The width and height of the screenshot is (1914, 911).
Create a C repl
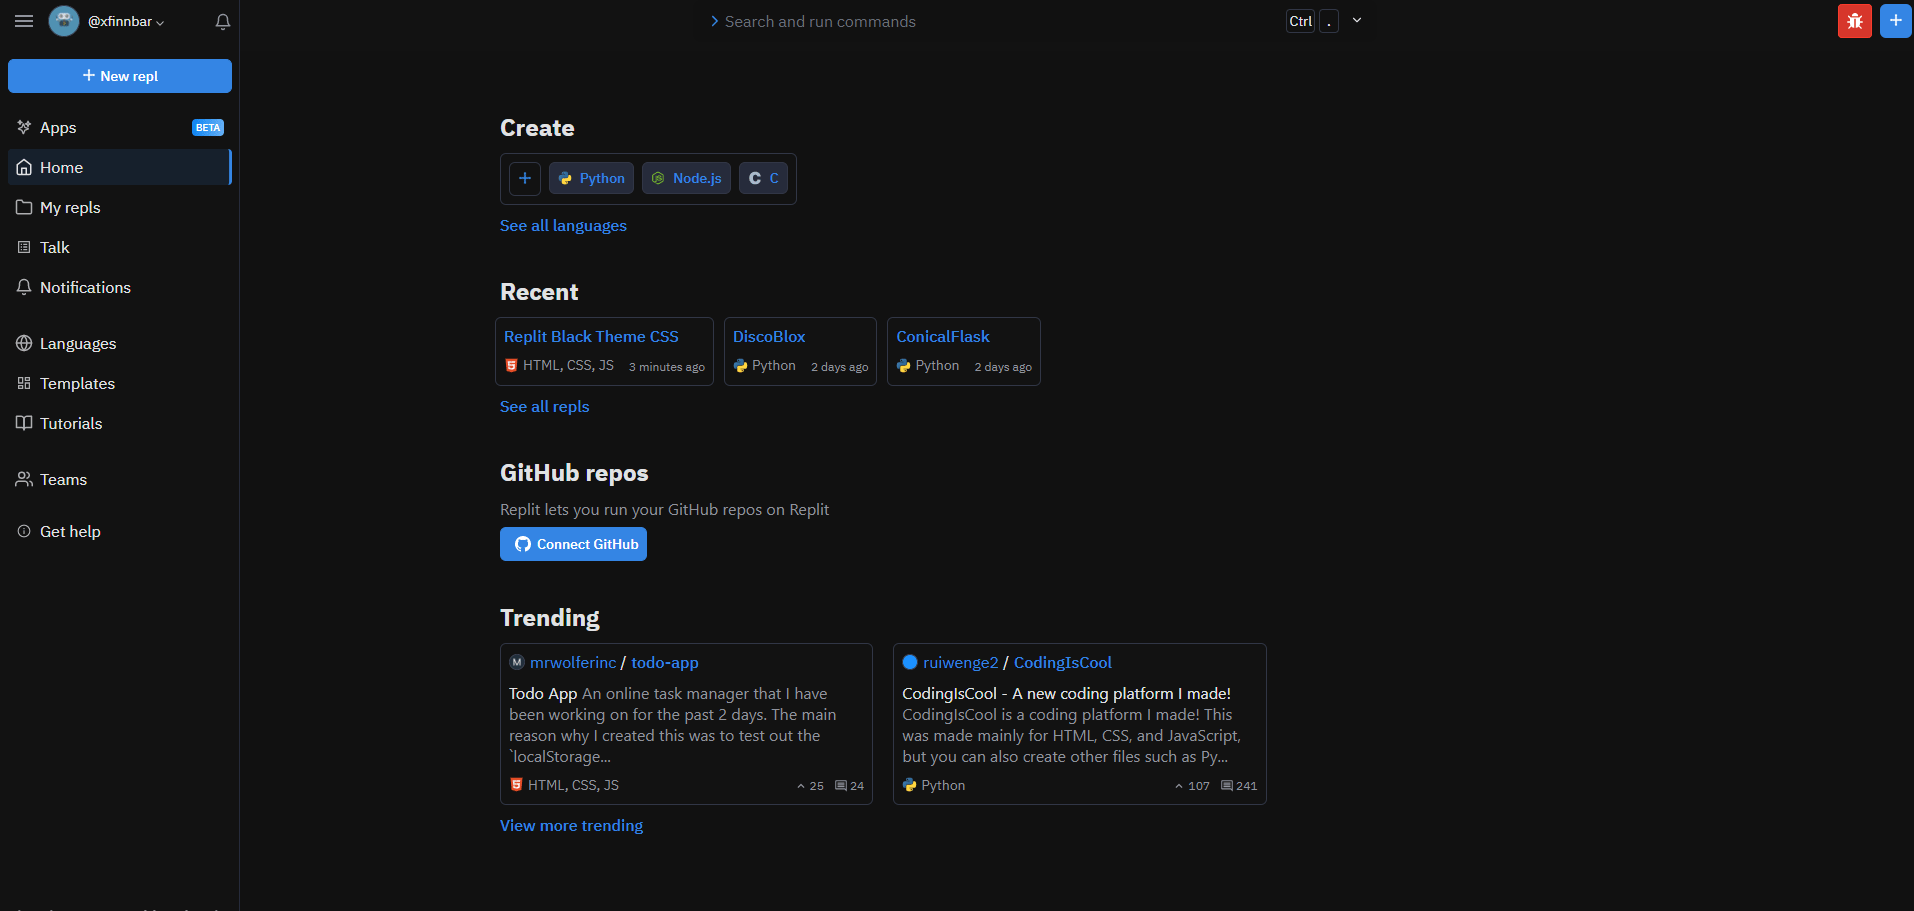(x=764, y=178)
